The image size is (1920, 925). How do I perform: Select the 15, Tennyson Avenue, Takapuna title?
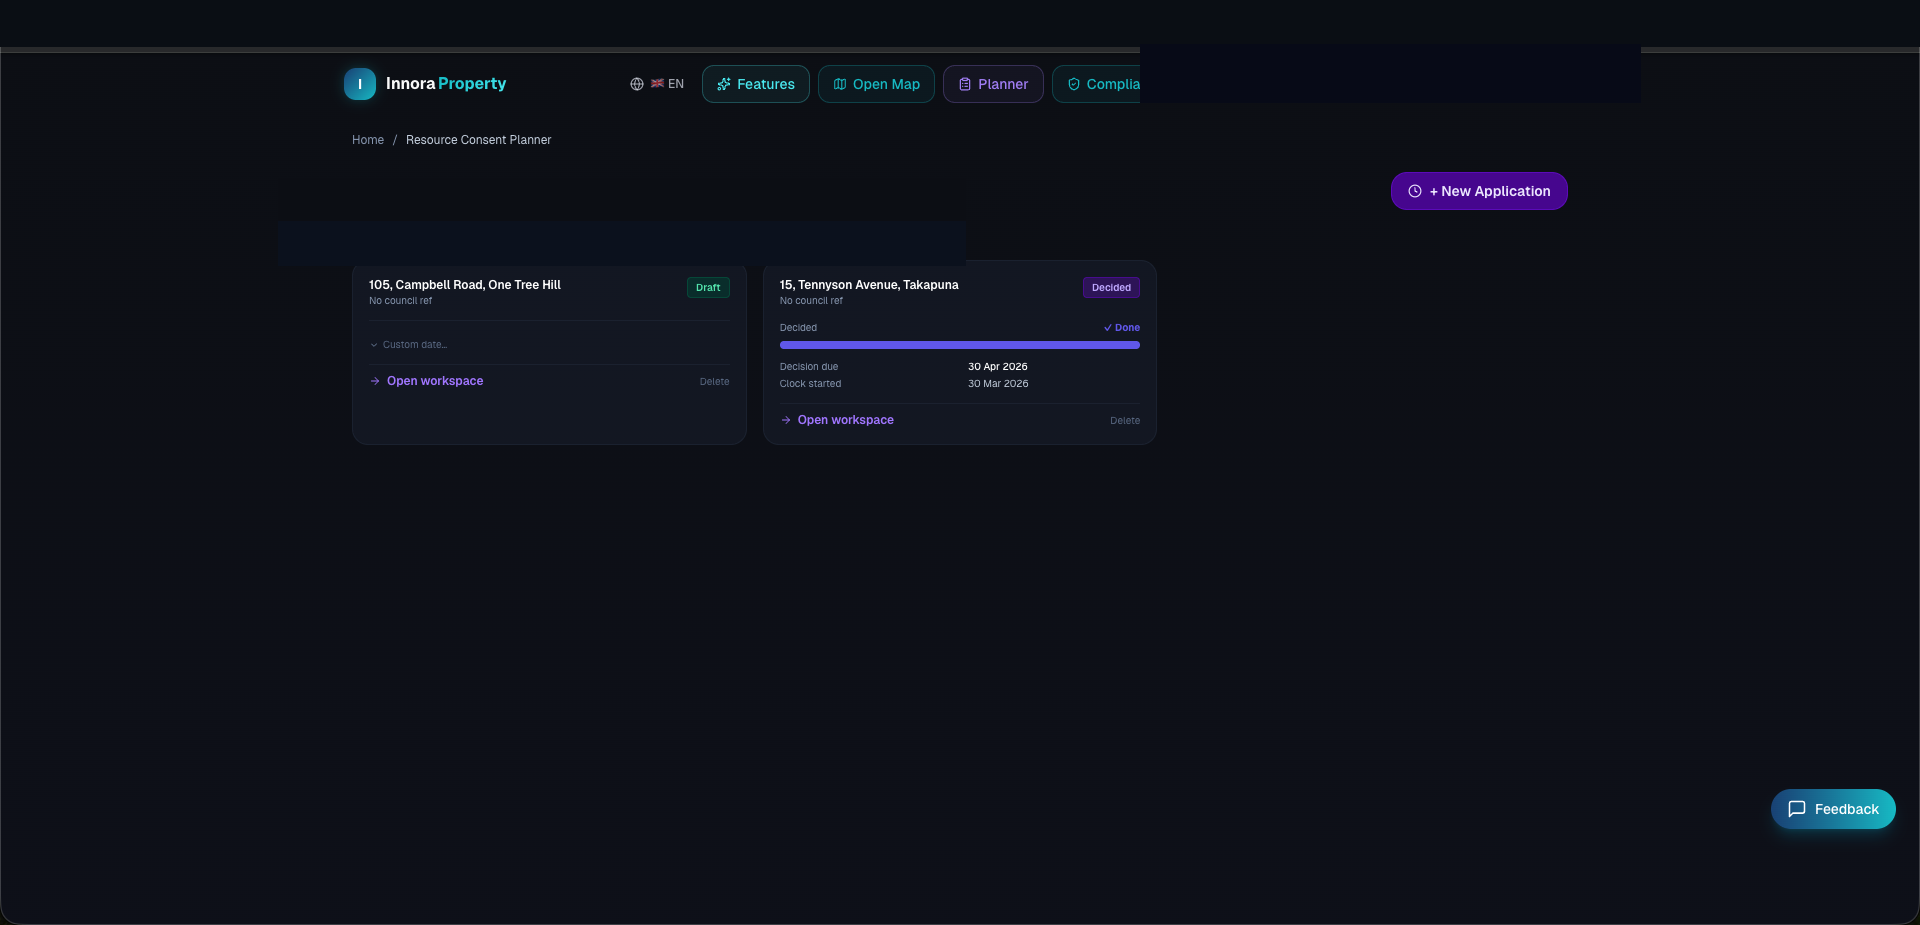(869, 285)
